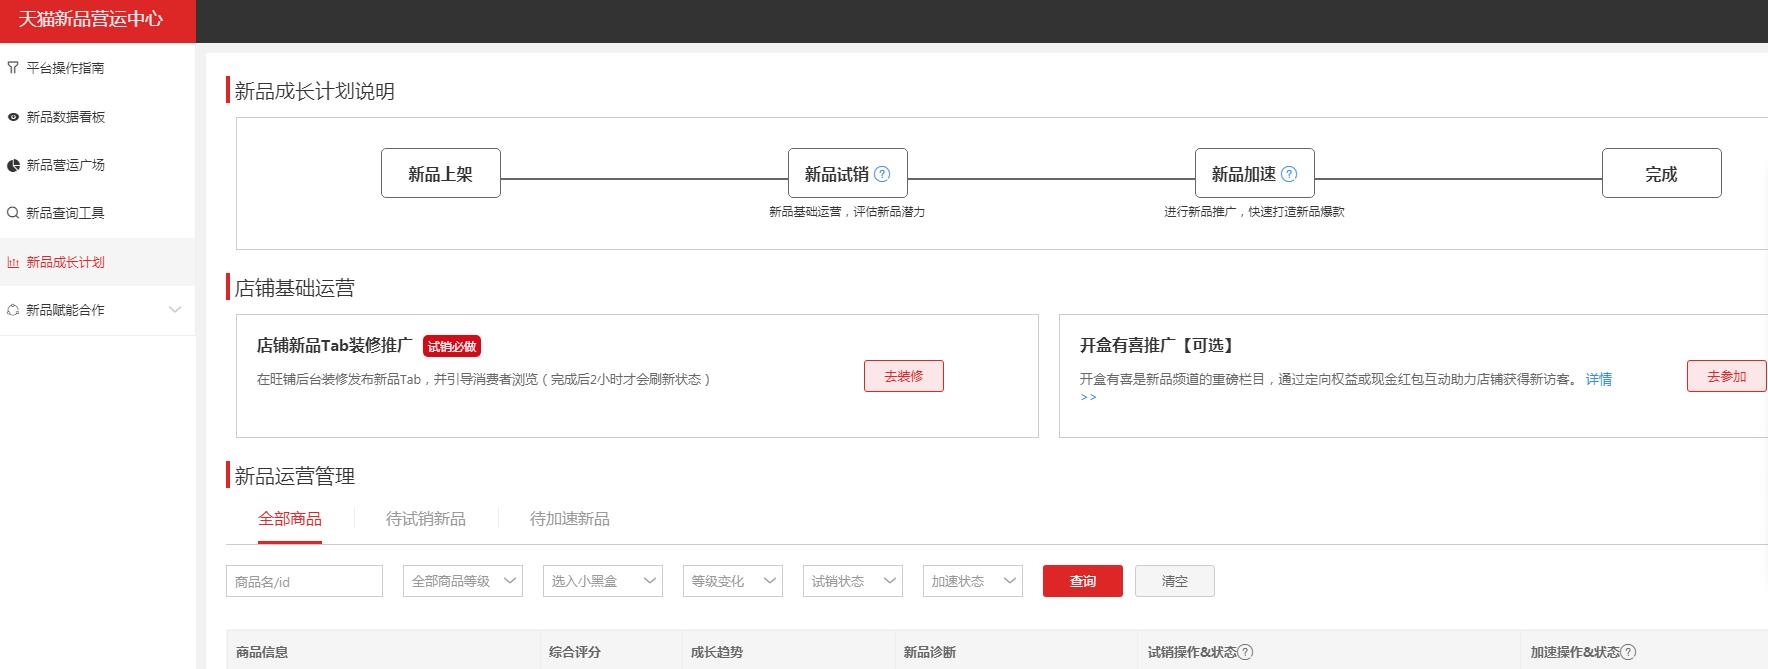Open the 全部商品等级 dropdown
The image size is (1768, 669).
(462, 581)
